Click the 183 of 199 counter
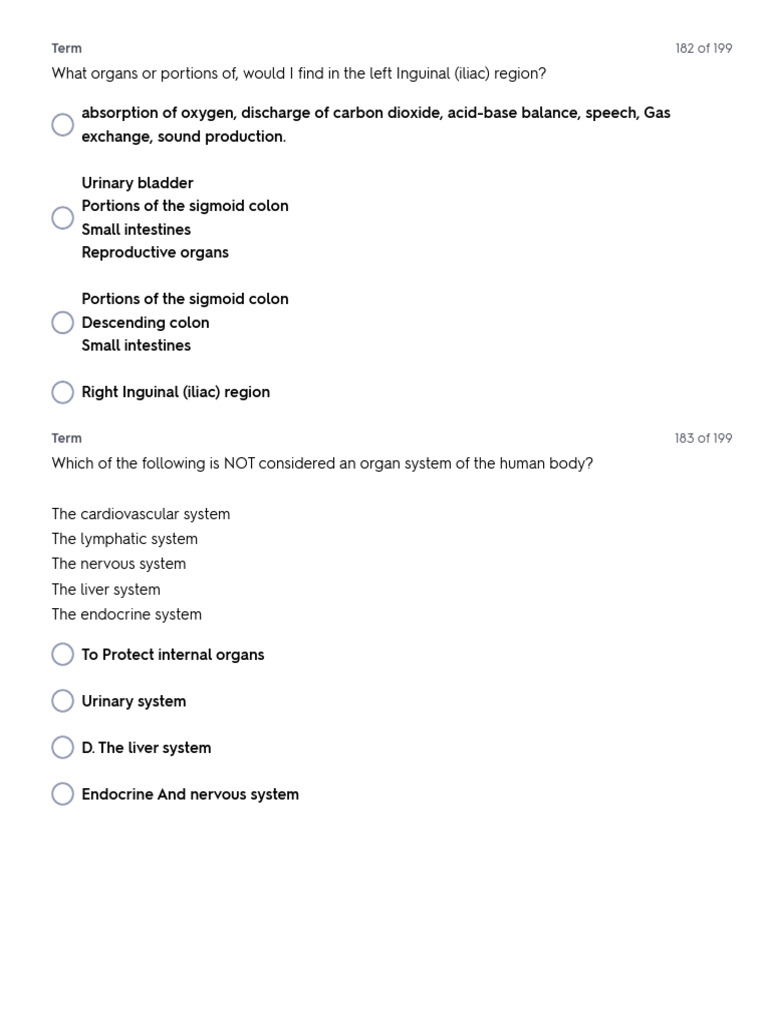 703,438
